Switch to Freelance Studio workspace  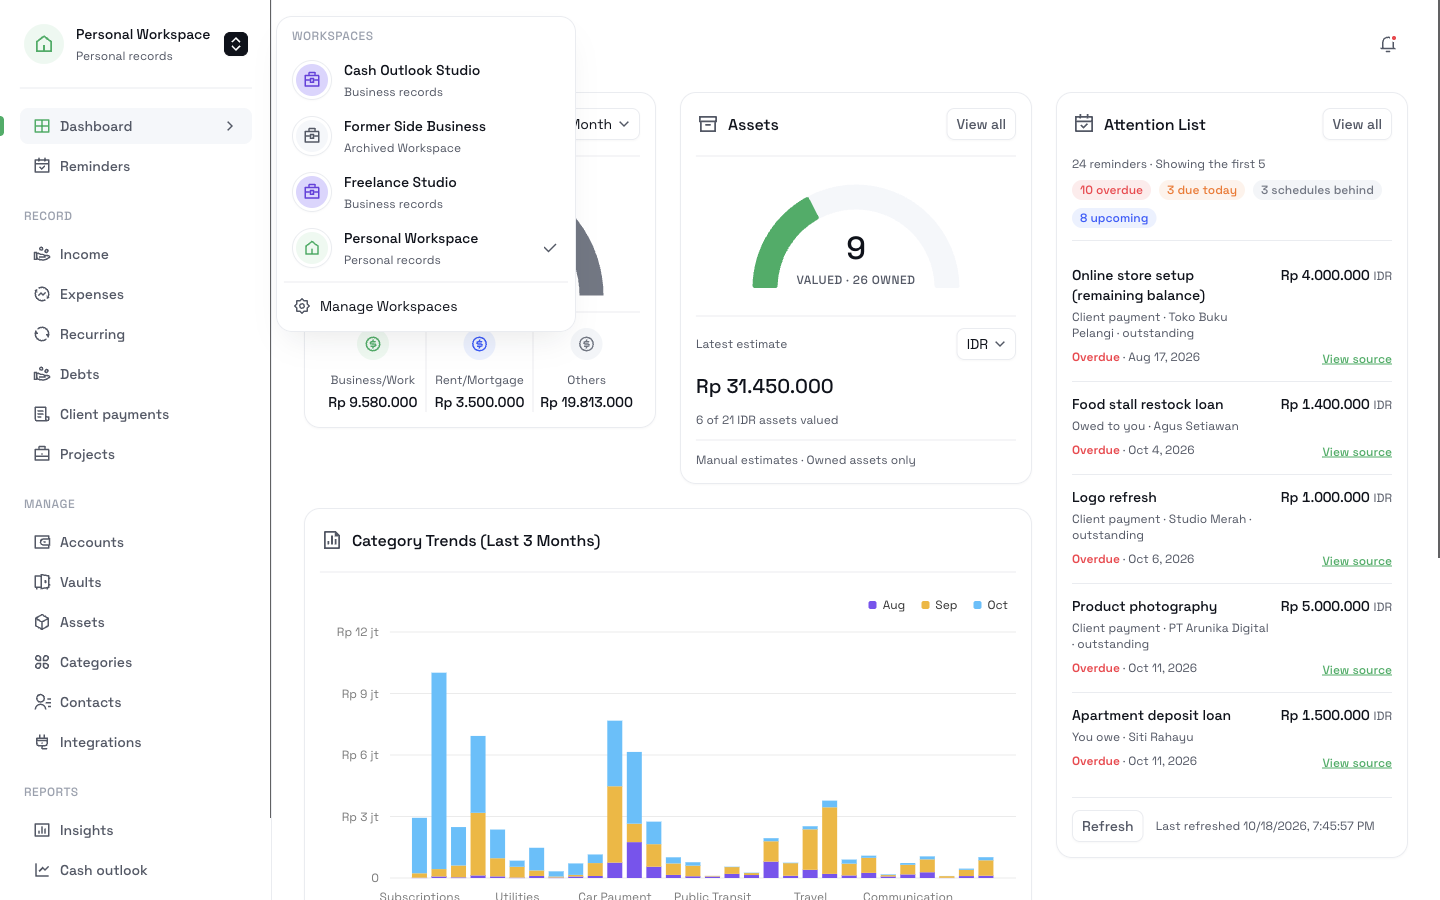click(426, 192)
